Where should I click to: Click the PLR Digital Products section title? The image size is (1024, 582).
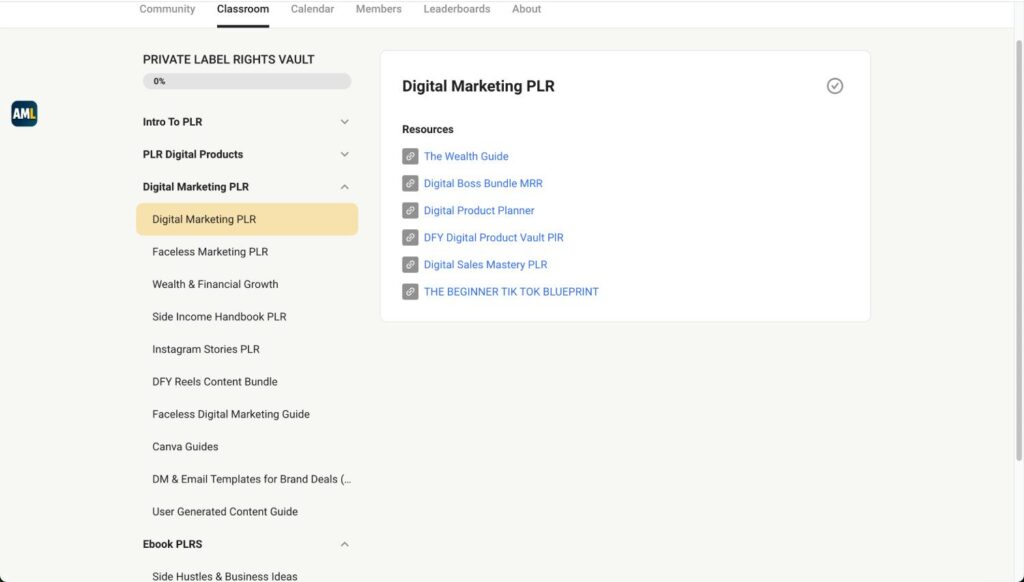(x=193, y=155)
